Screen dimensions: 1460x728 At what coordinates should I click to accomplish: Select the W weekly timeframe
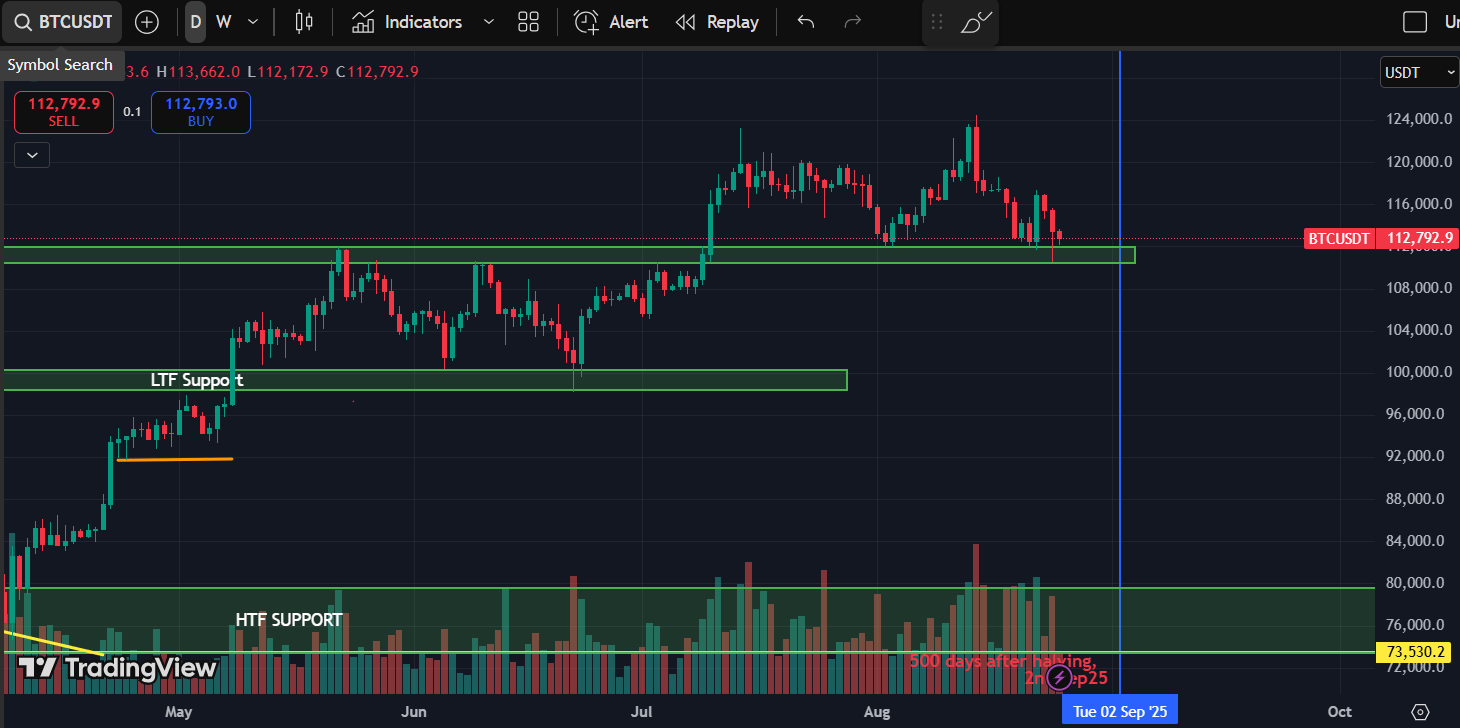pos(223,22)
